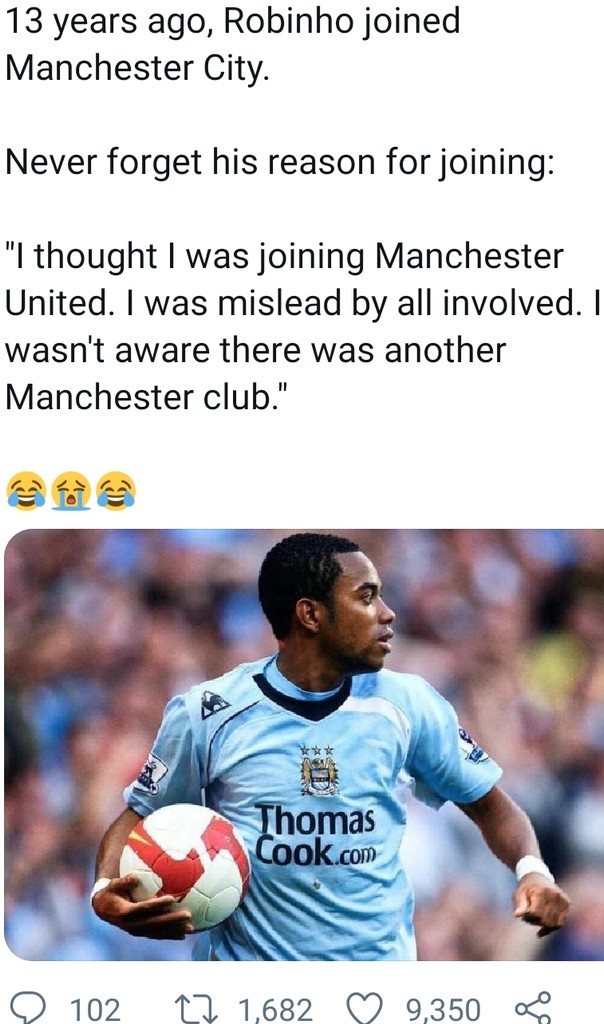
Task: Retweet the post using the arrows icon
Action: pyautogui.click(x=200, y=1008)
